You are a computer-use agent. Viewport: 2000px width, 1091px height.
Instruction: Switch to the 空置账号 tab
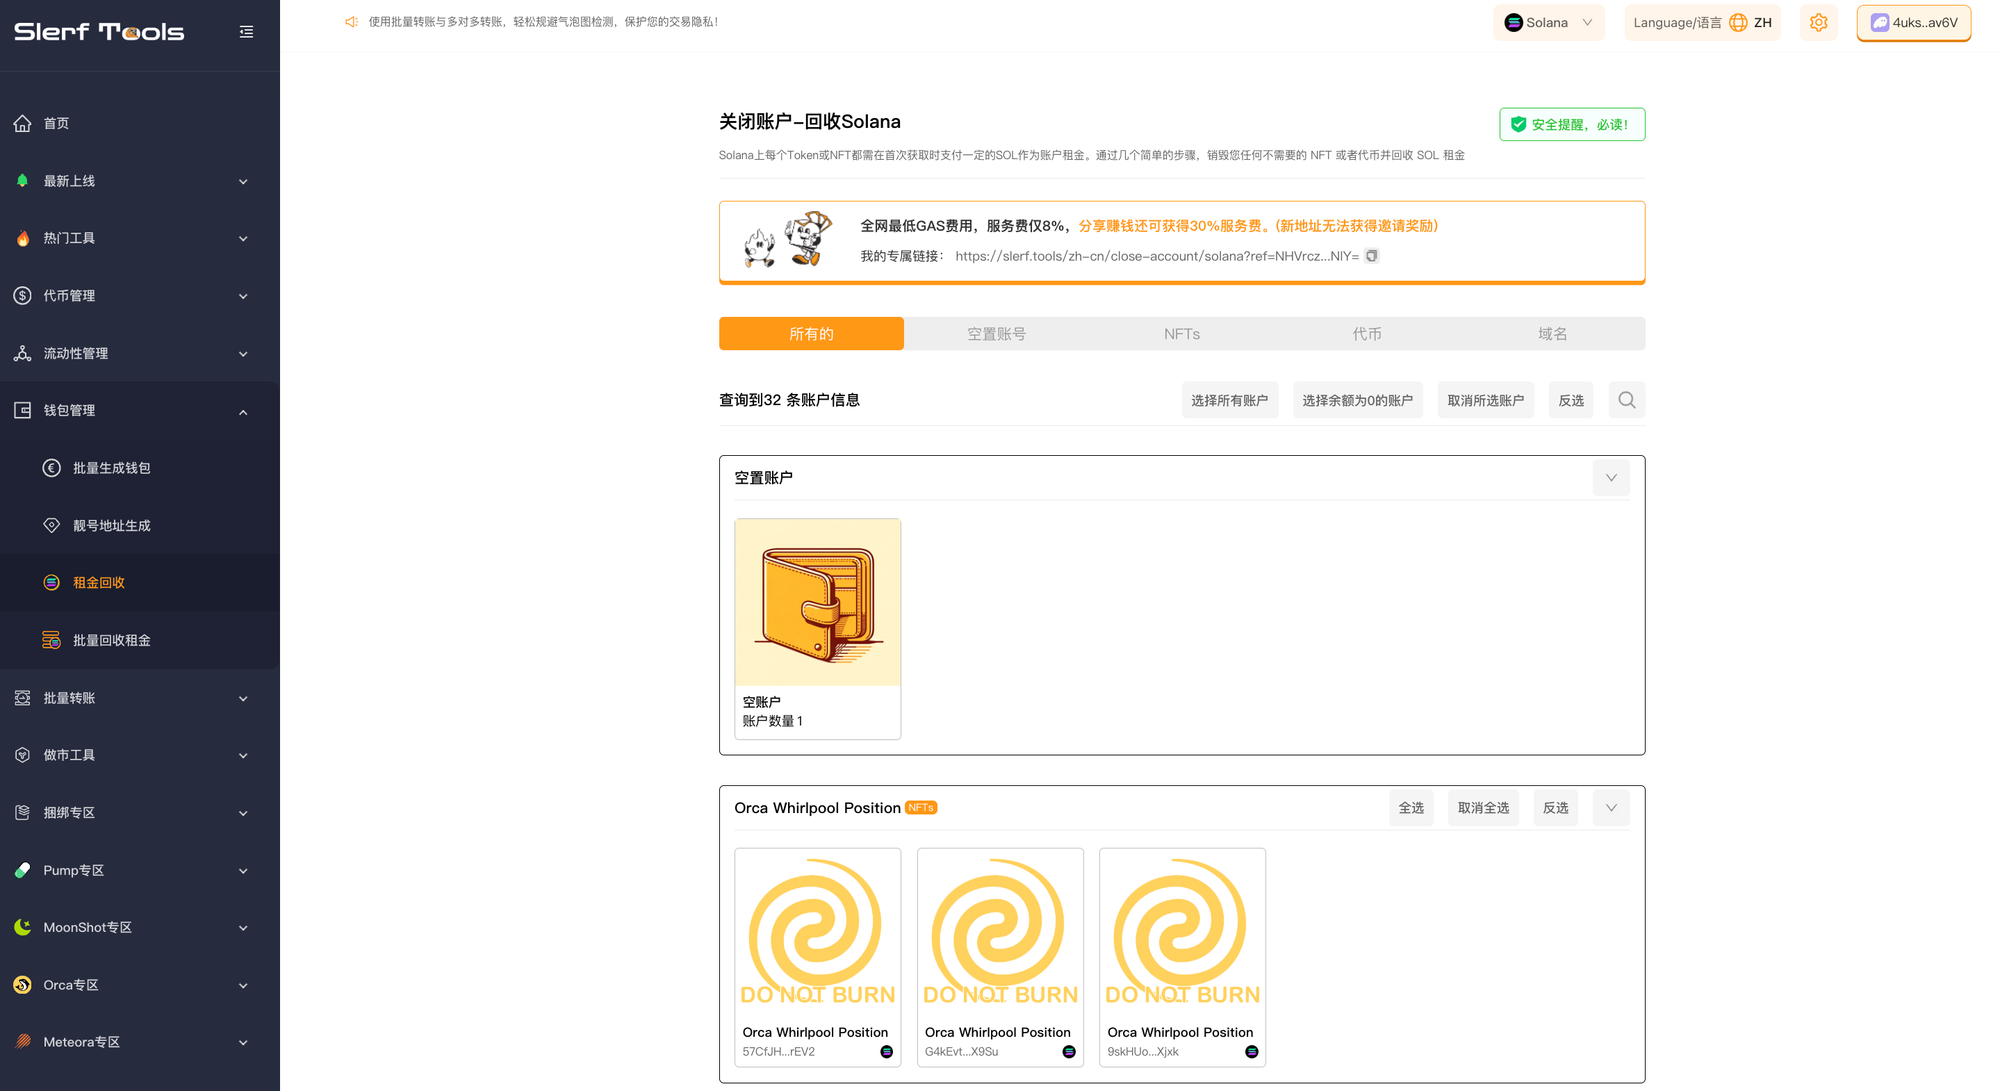coord(996,334)
